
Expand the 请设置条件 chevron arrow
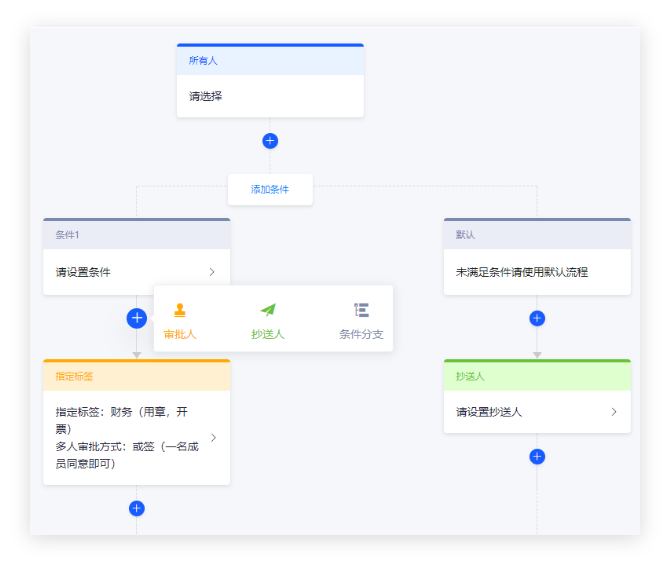pyautogui.click(x=212, y=272)
